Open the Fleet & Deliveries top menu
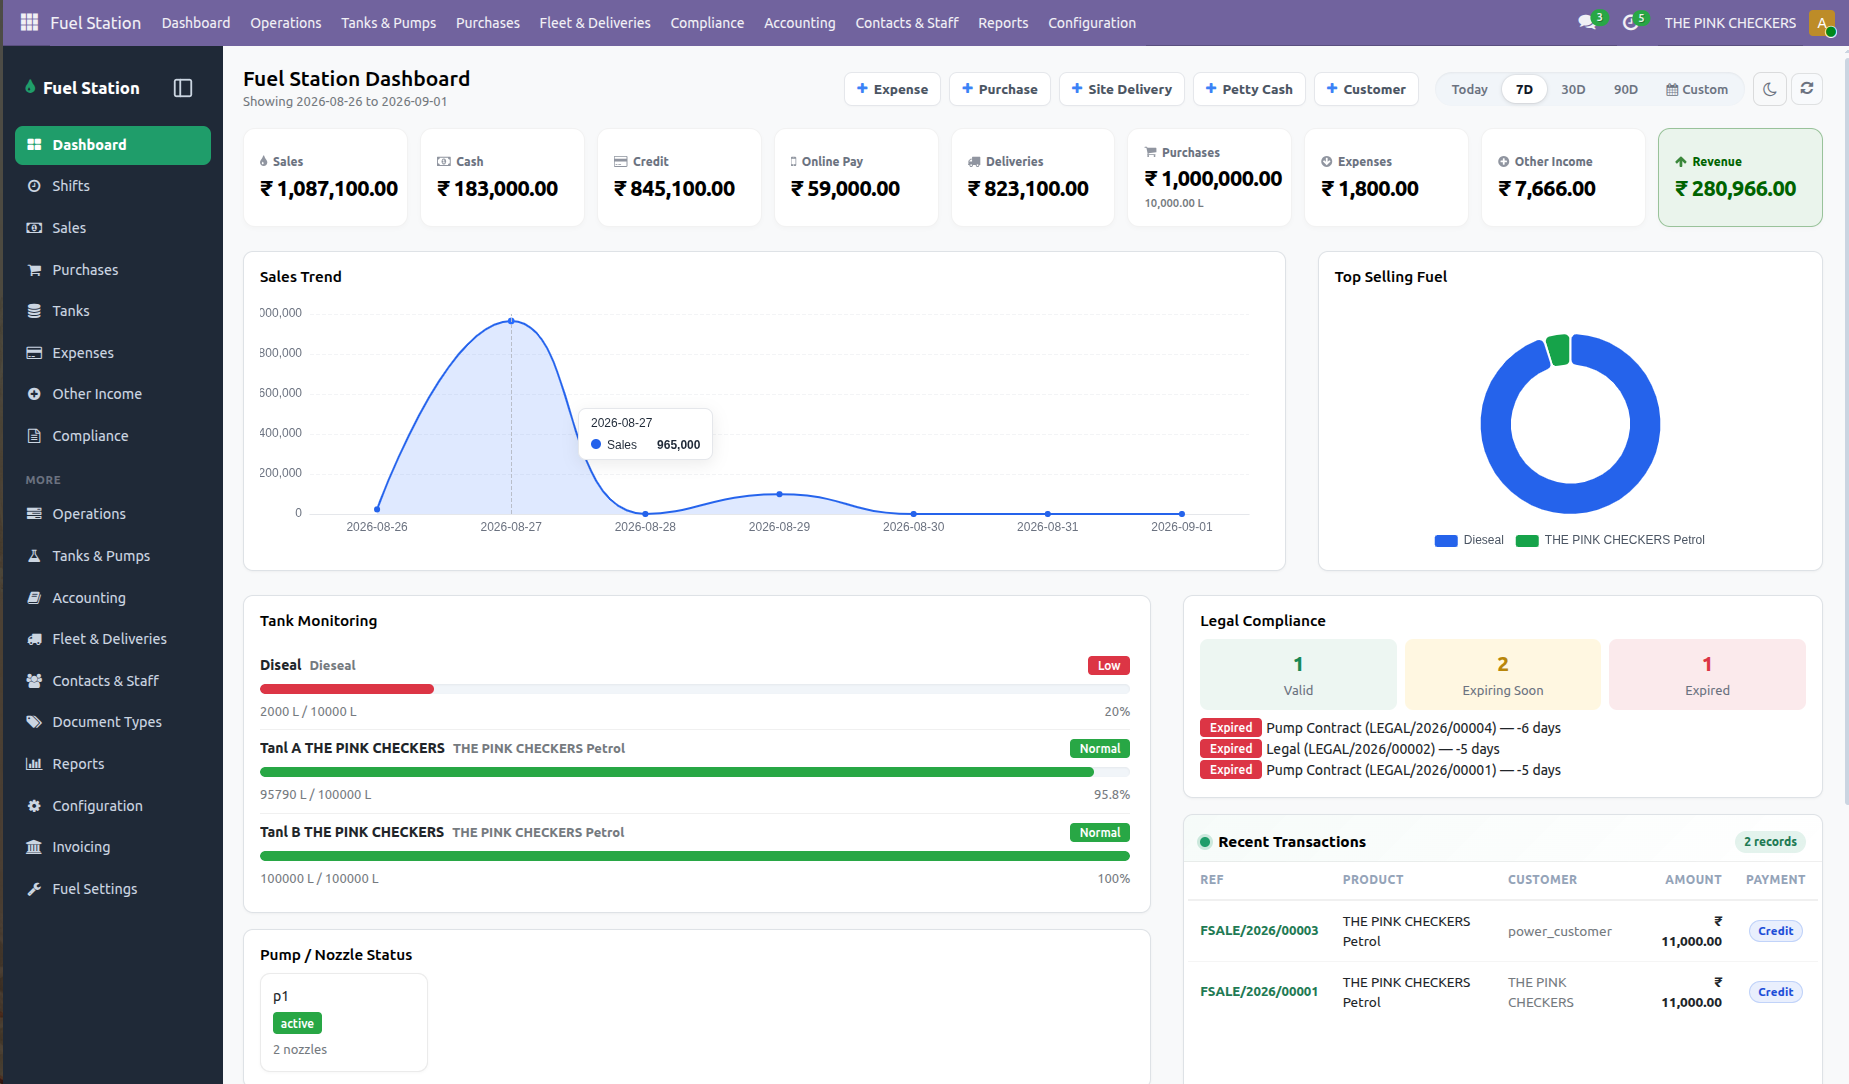 [595, 23]
